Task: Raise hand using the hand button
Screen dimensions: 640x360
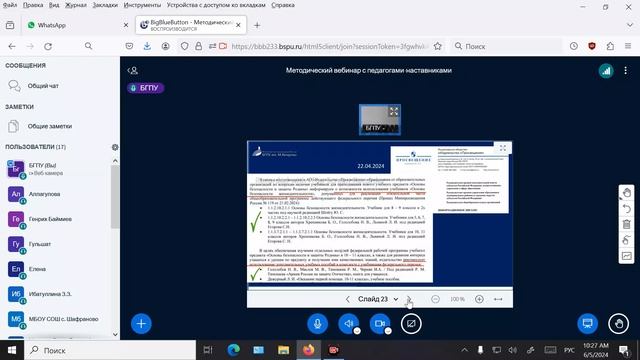Action: click(619, 324)
